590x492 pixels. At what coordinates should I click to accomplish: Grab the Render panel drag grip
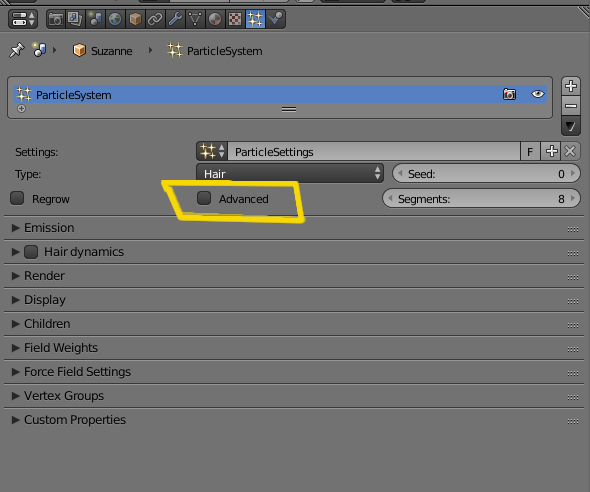click(x=573, y=278)
